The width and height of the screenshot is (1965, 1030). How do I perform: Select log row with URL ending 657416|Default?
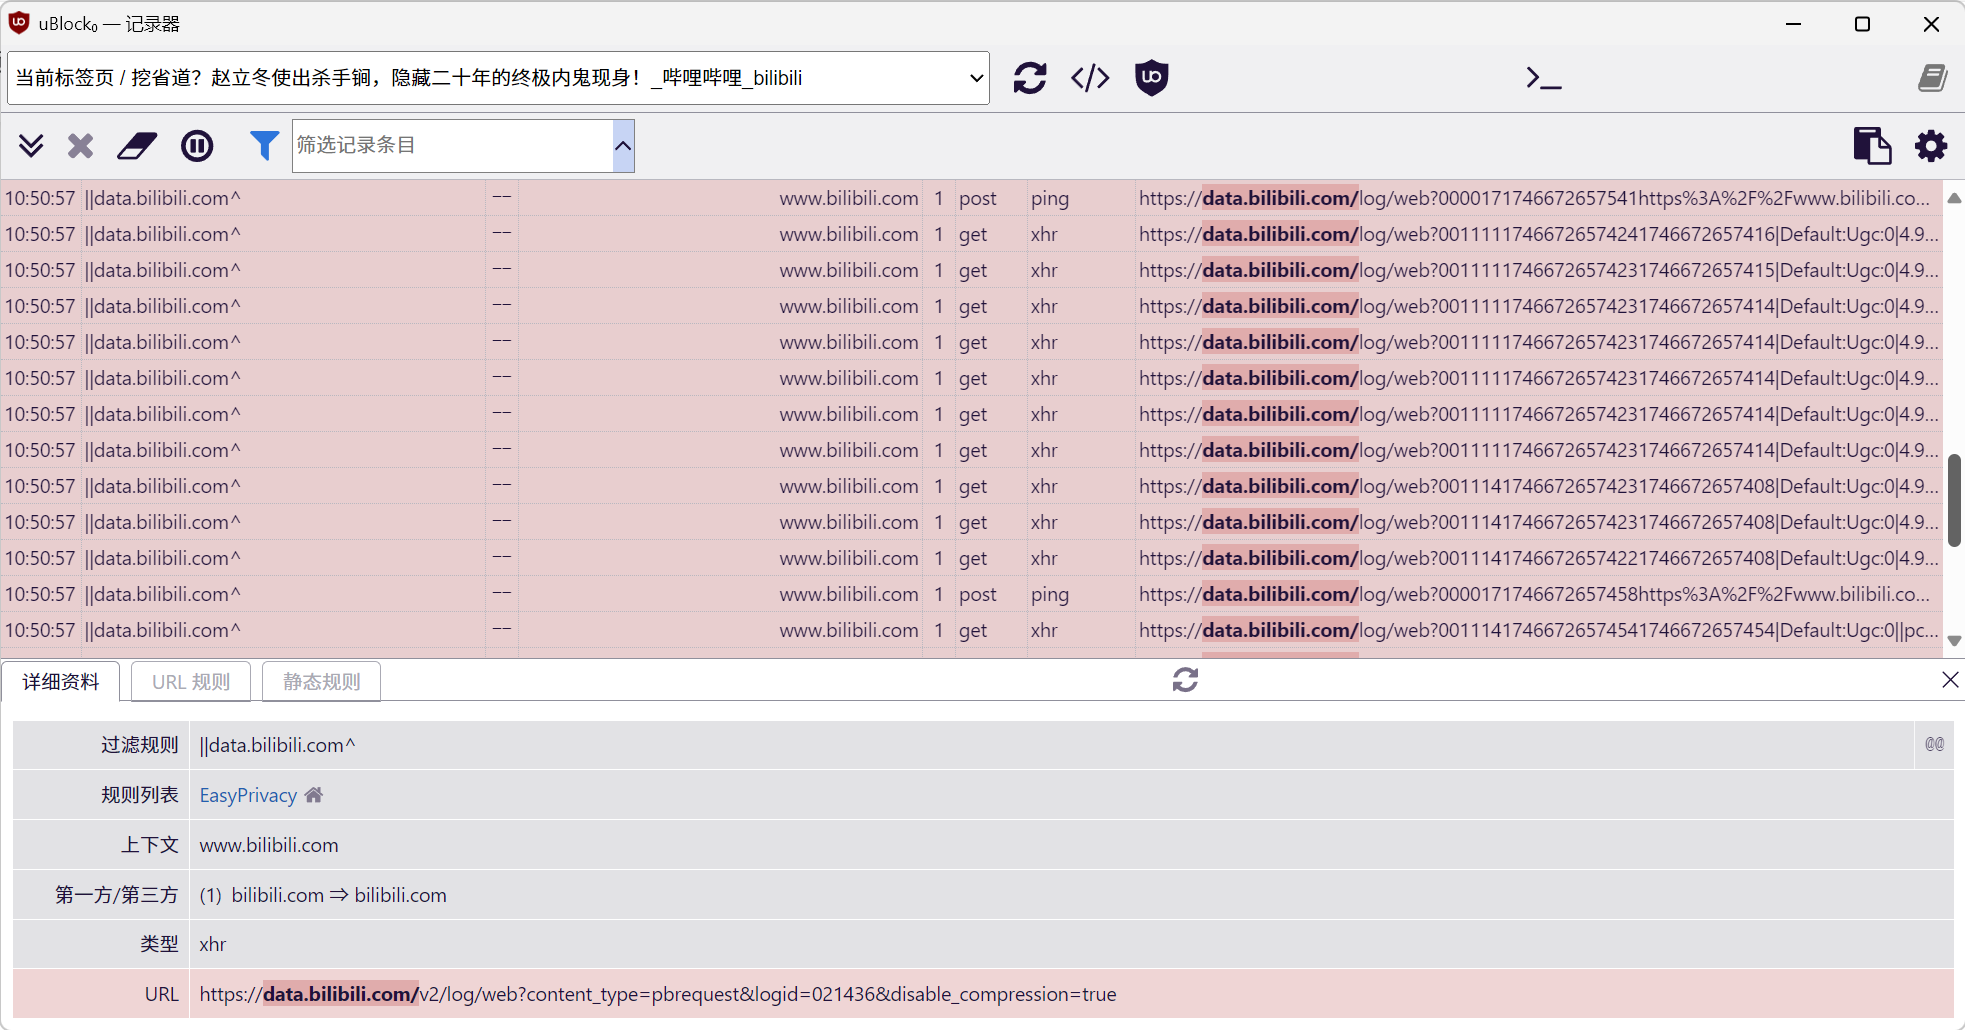[971, 234]
